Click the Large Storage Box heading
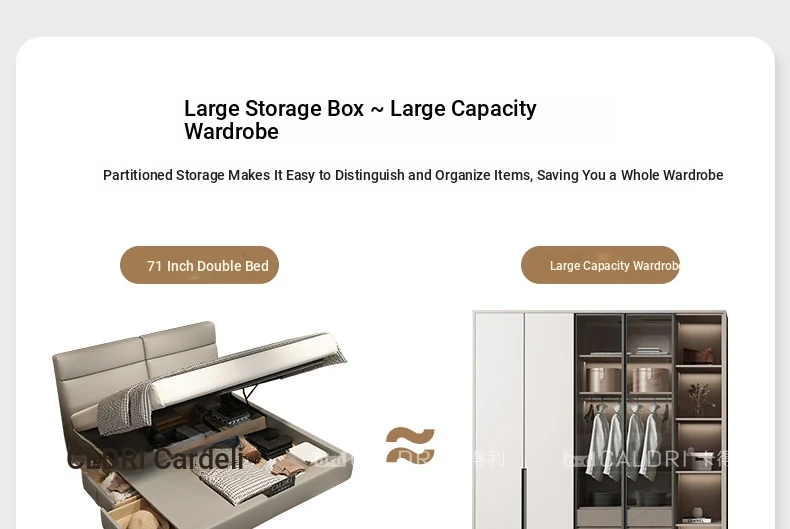The height and width of the screenshot is (529, 790). coord(360,120)
